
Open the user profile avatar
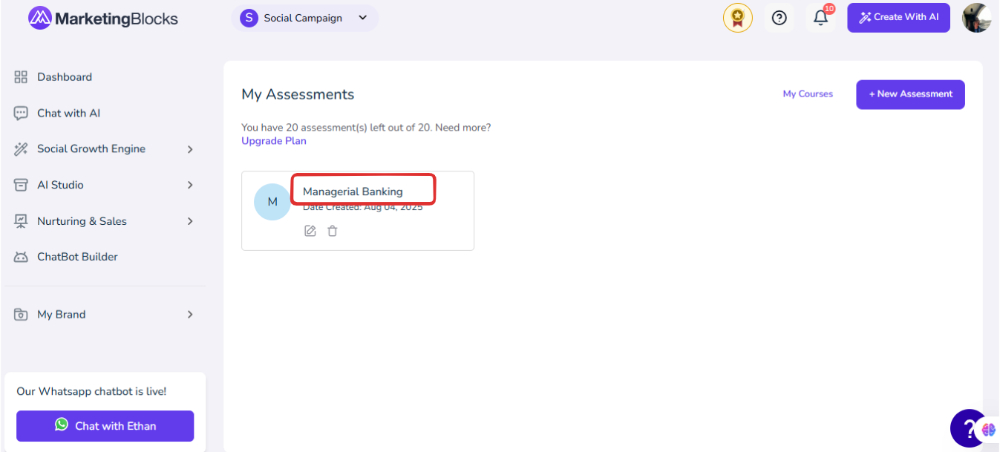pos(976,18)
